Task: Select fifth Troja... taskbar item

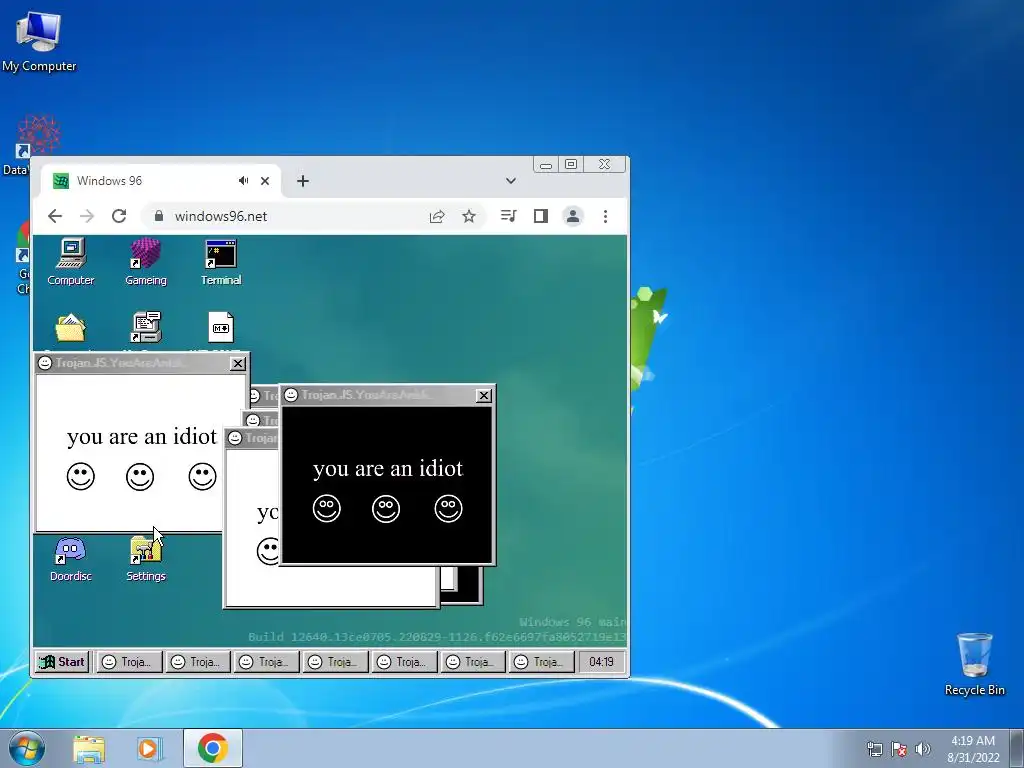Action: click(404, 662)
